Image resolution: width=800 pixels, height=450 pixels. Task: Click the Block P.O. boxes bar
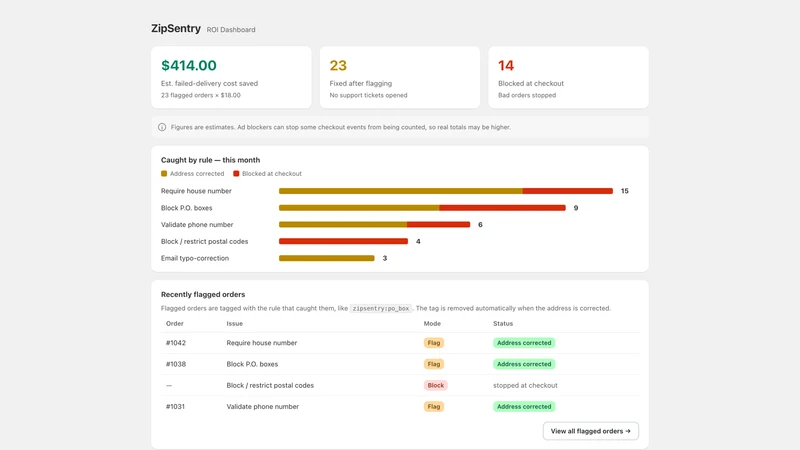422,208
